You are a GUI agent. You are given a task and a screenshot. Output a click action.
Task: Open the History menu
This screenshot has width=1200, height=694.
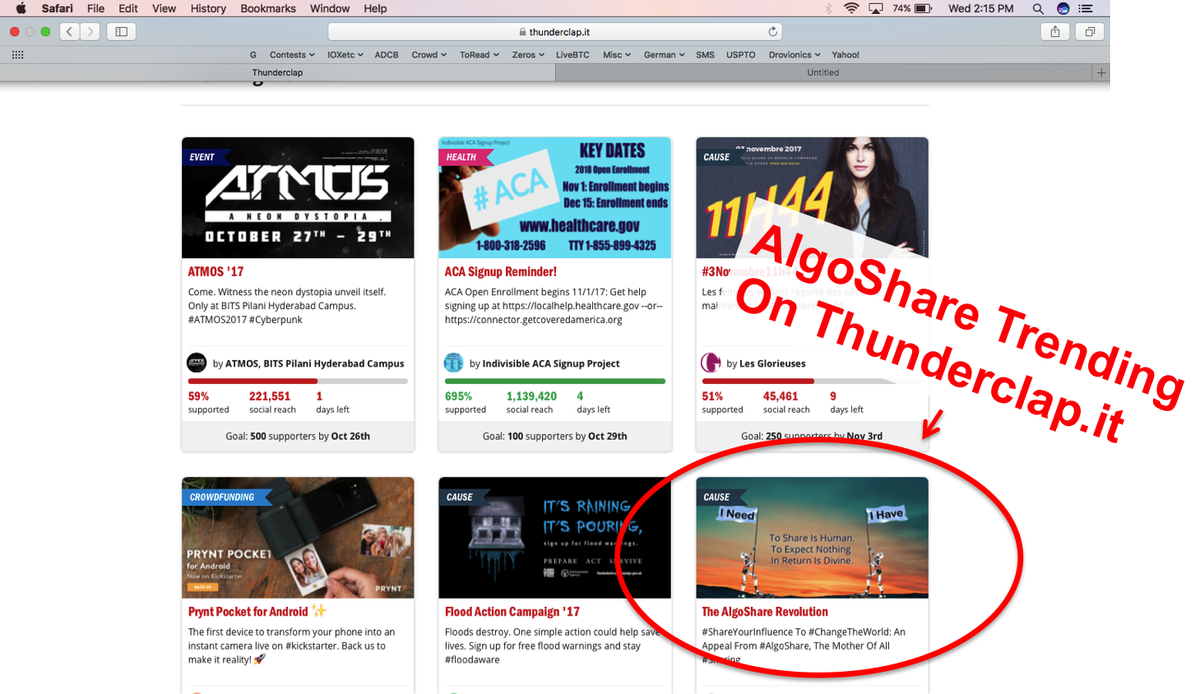pos(208,8)
